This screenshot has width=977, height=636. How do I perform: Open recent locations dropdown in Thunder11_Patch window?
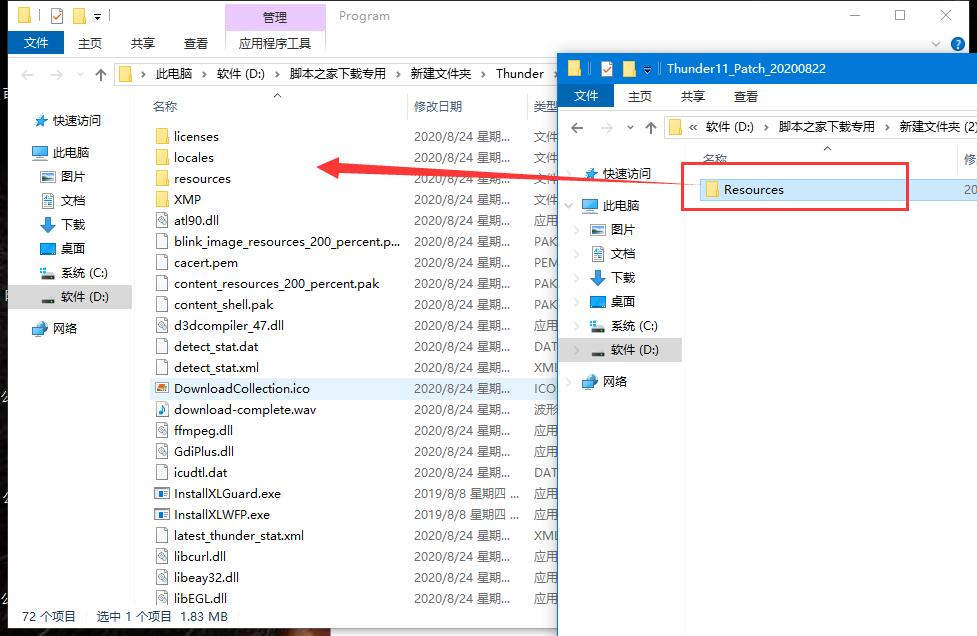tap(630, 128)
